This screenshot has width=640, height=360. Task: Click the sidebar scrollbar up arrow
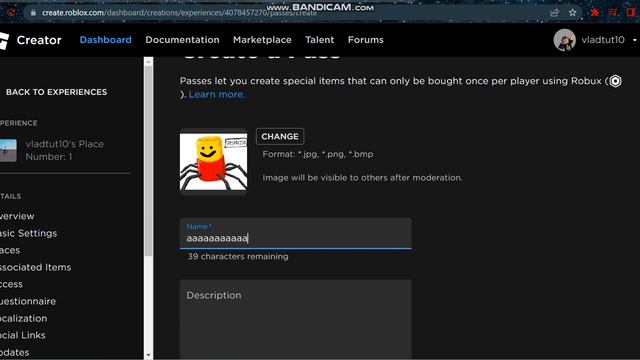149,62
